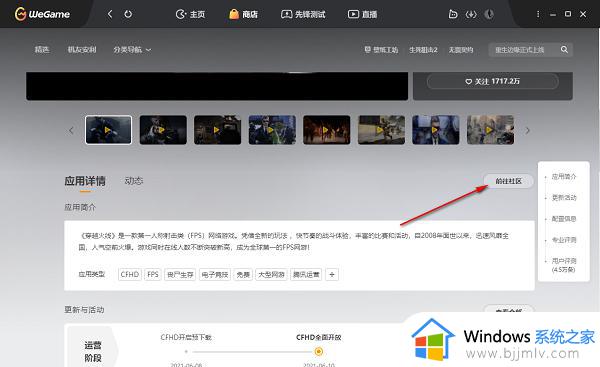Jump to 用户评测 in side navigation
This screenshot has height=367, width=600.
tap(564, 265)
